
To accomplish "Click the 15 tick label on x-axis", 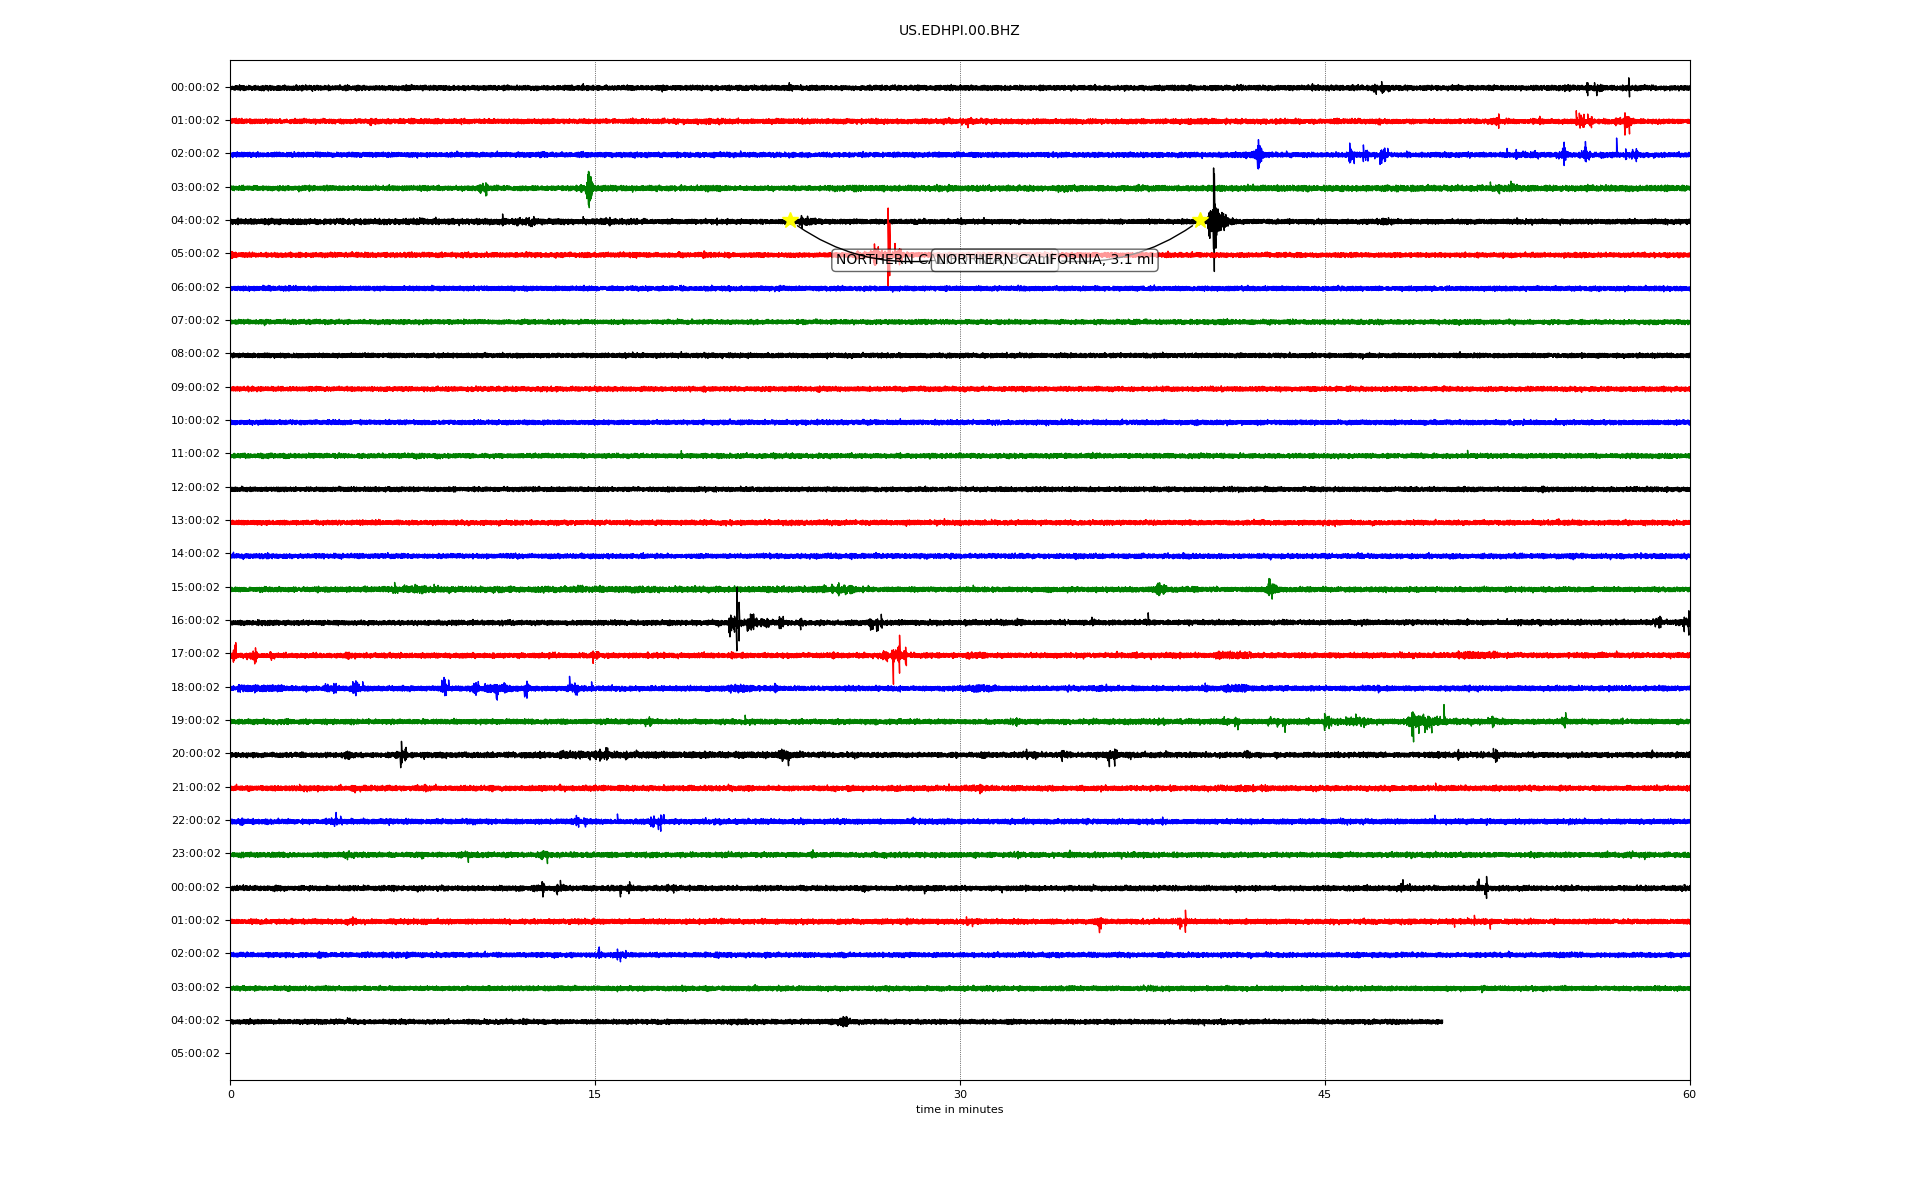I will coord(595,1094).
